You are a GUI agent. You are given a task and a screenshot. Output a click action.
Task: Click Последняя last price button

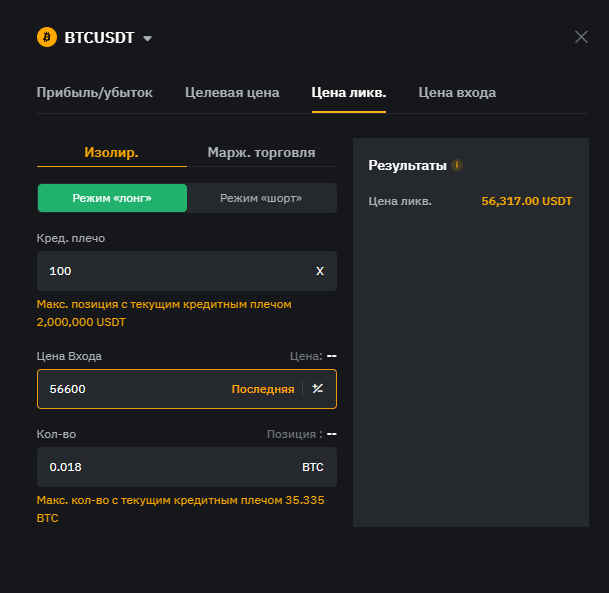pyautogui.click(x=263, y=389)
